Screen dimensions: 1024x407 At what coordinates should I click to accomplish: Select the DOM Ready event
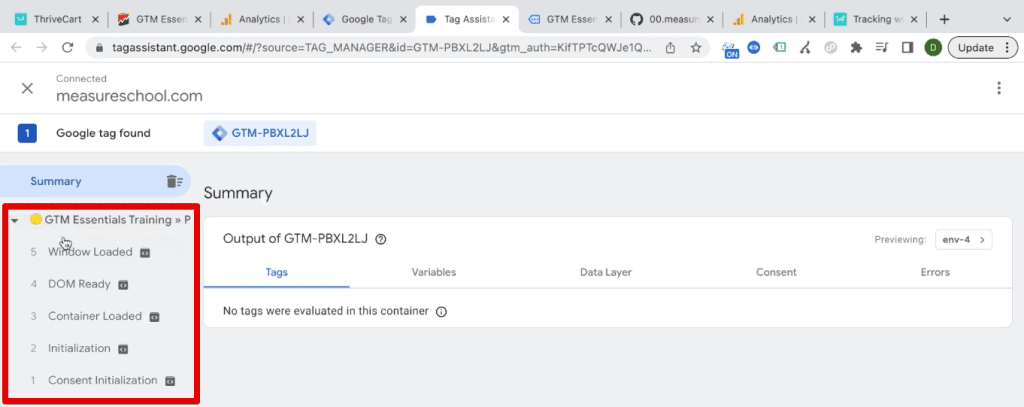pyautogui.click(x=79, y=284)
